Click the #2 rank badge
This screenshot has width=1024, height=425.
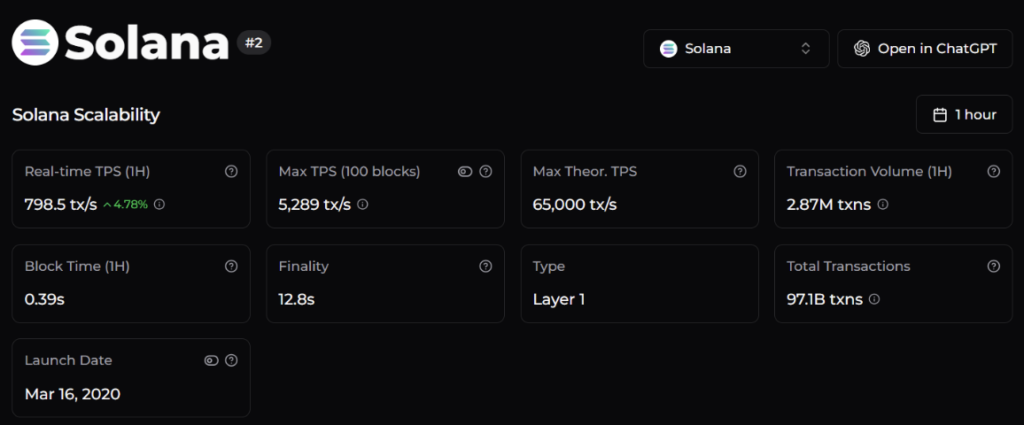tap(254, 43)
